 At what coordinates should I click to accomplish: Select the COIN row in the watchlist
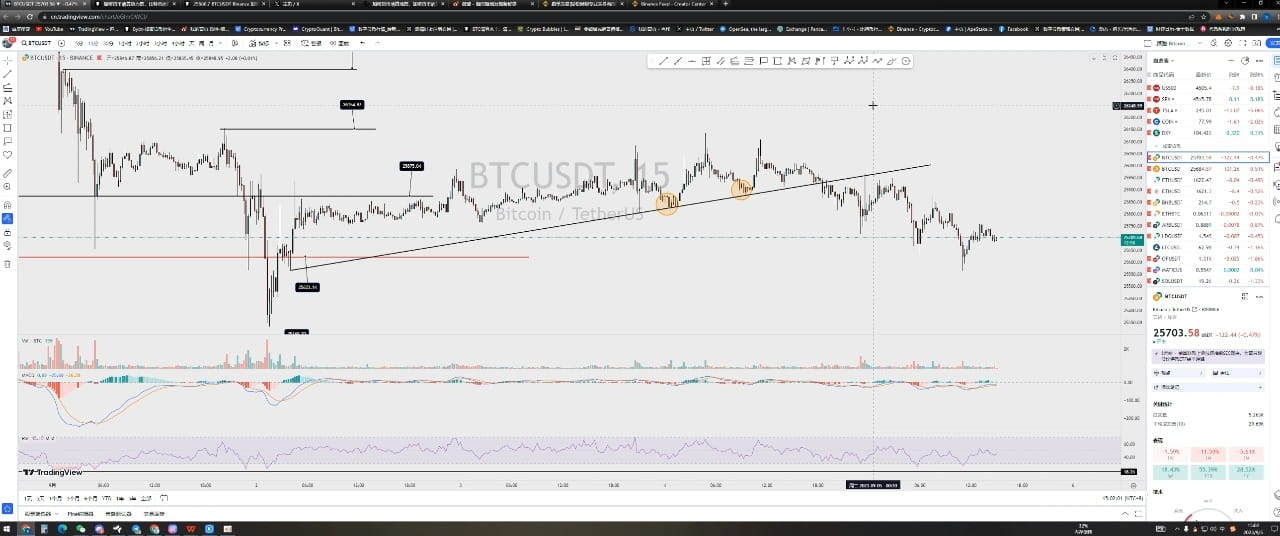pyautogui.click(x=1208, y=121)
